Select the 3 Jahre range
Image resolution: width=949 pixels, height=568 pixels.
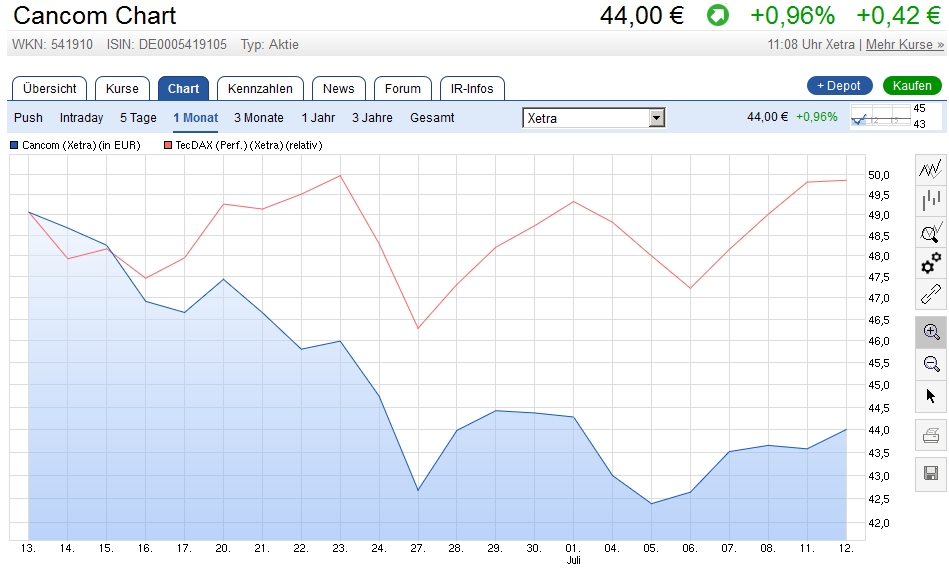tap(372, 117)
